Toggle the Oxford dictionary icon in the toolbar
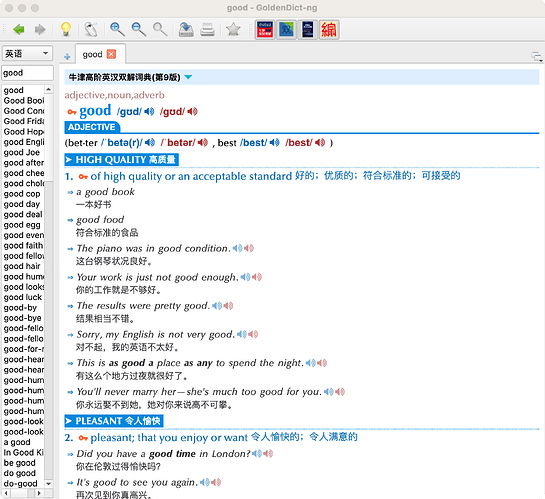The image size is (545, 499). click(x=265, y=30)
